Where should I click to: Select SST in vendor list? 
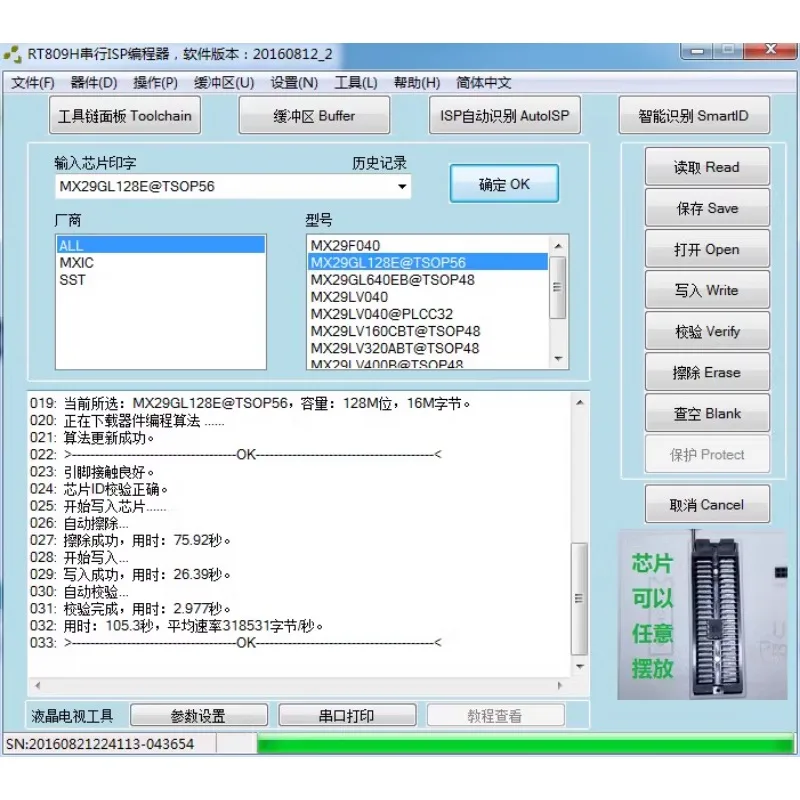(x=161, y=280)
